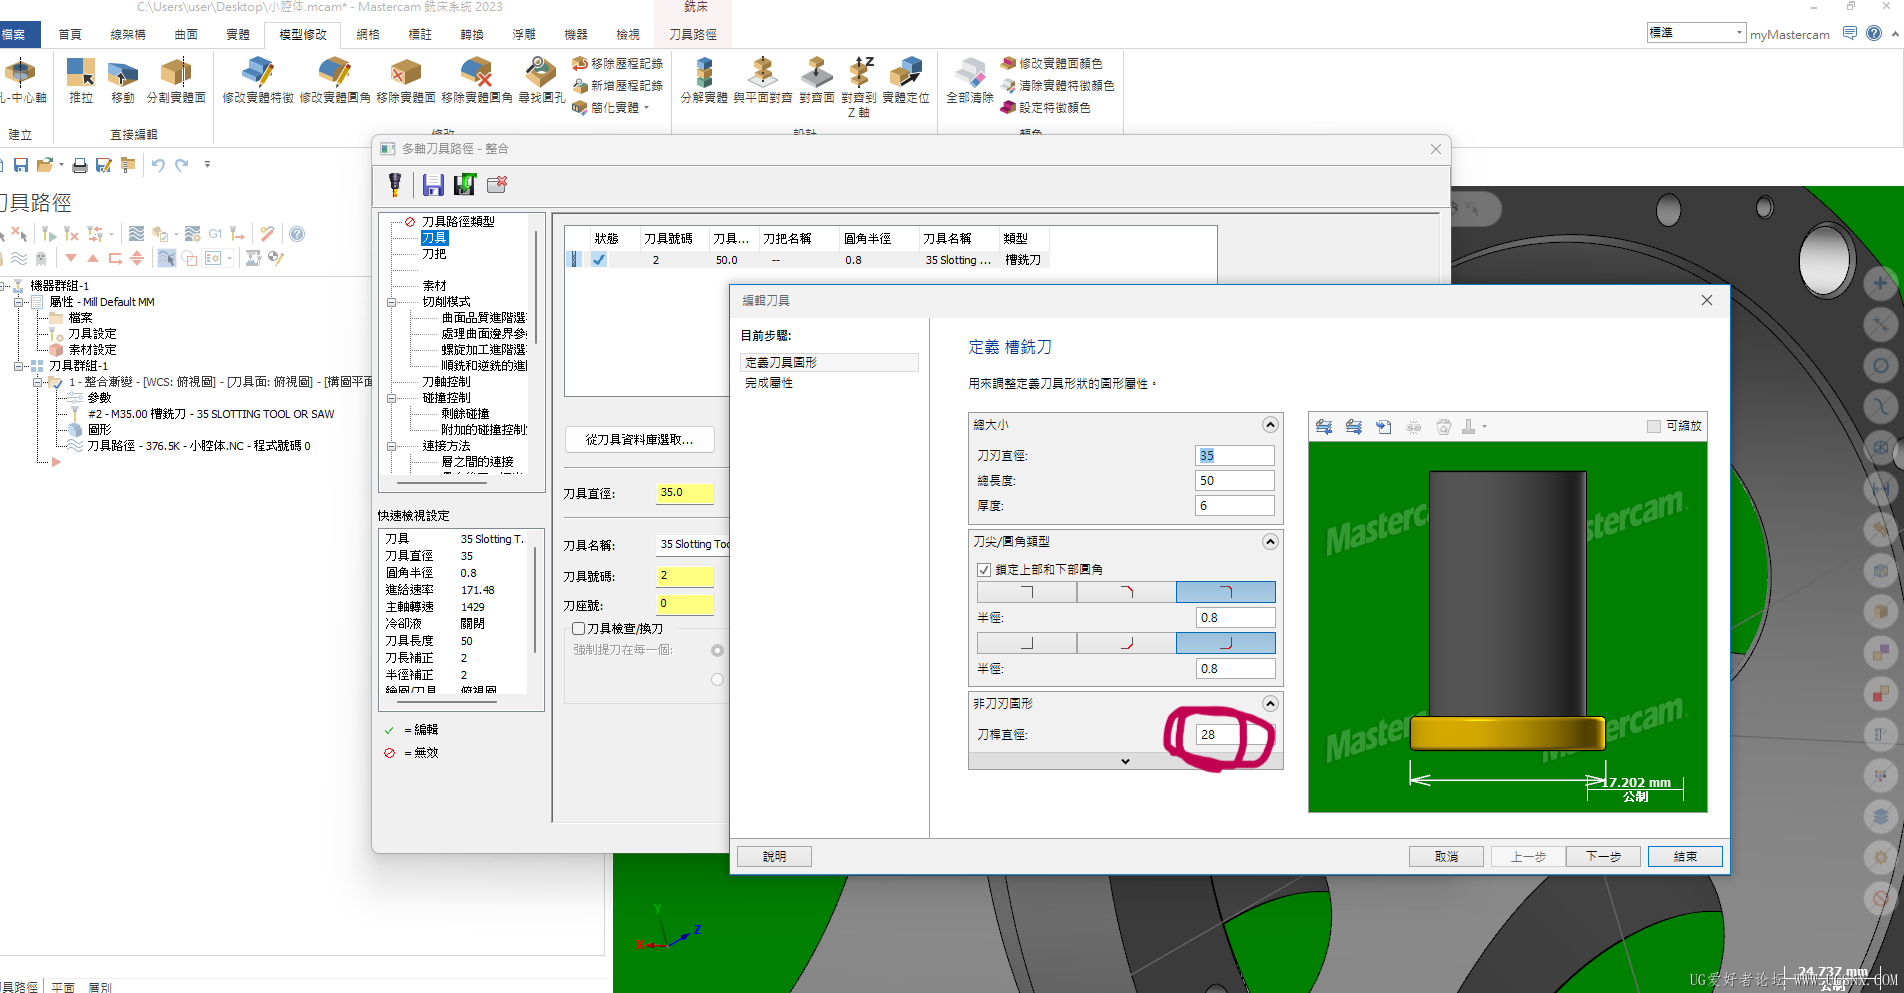
Task: Click the 與平面對齊 ribbon icon
Action: click(x=763, y=80)
